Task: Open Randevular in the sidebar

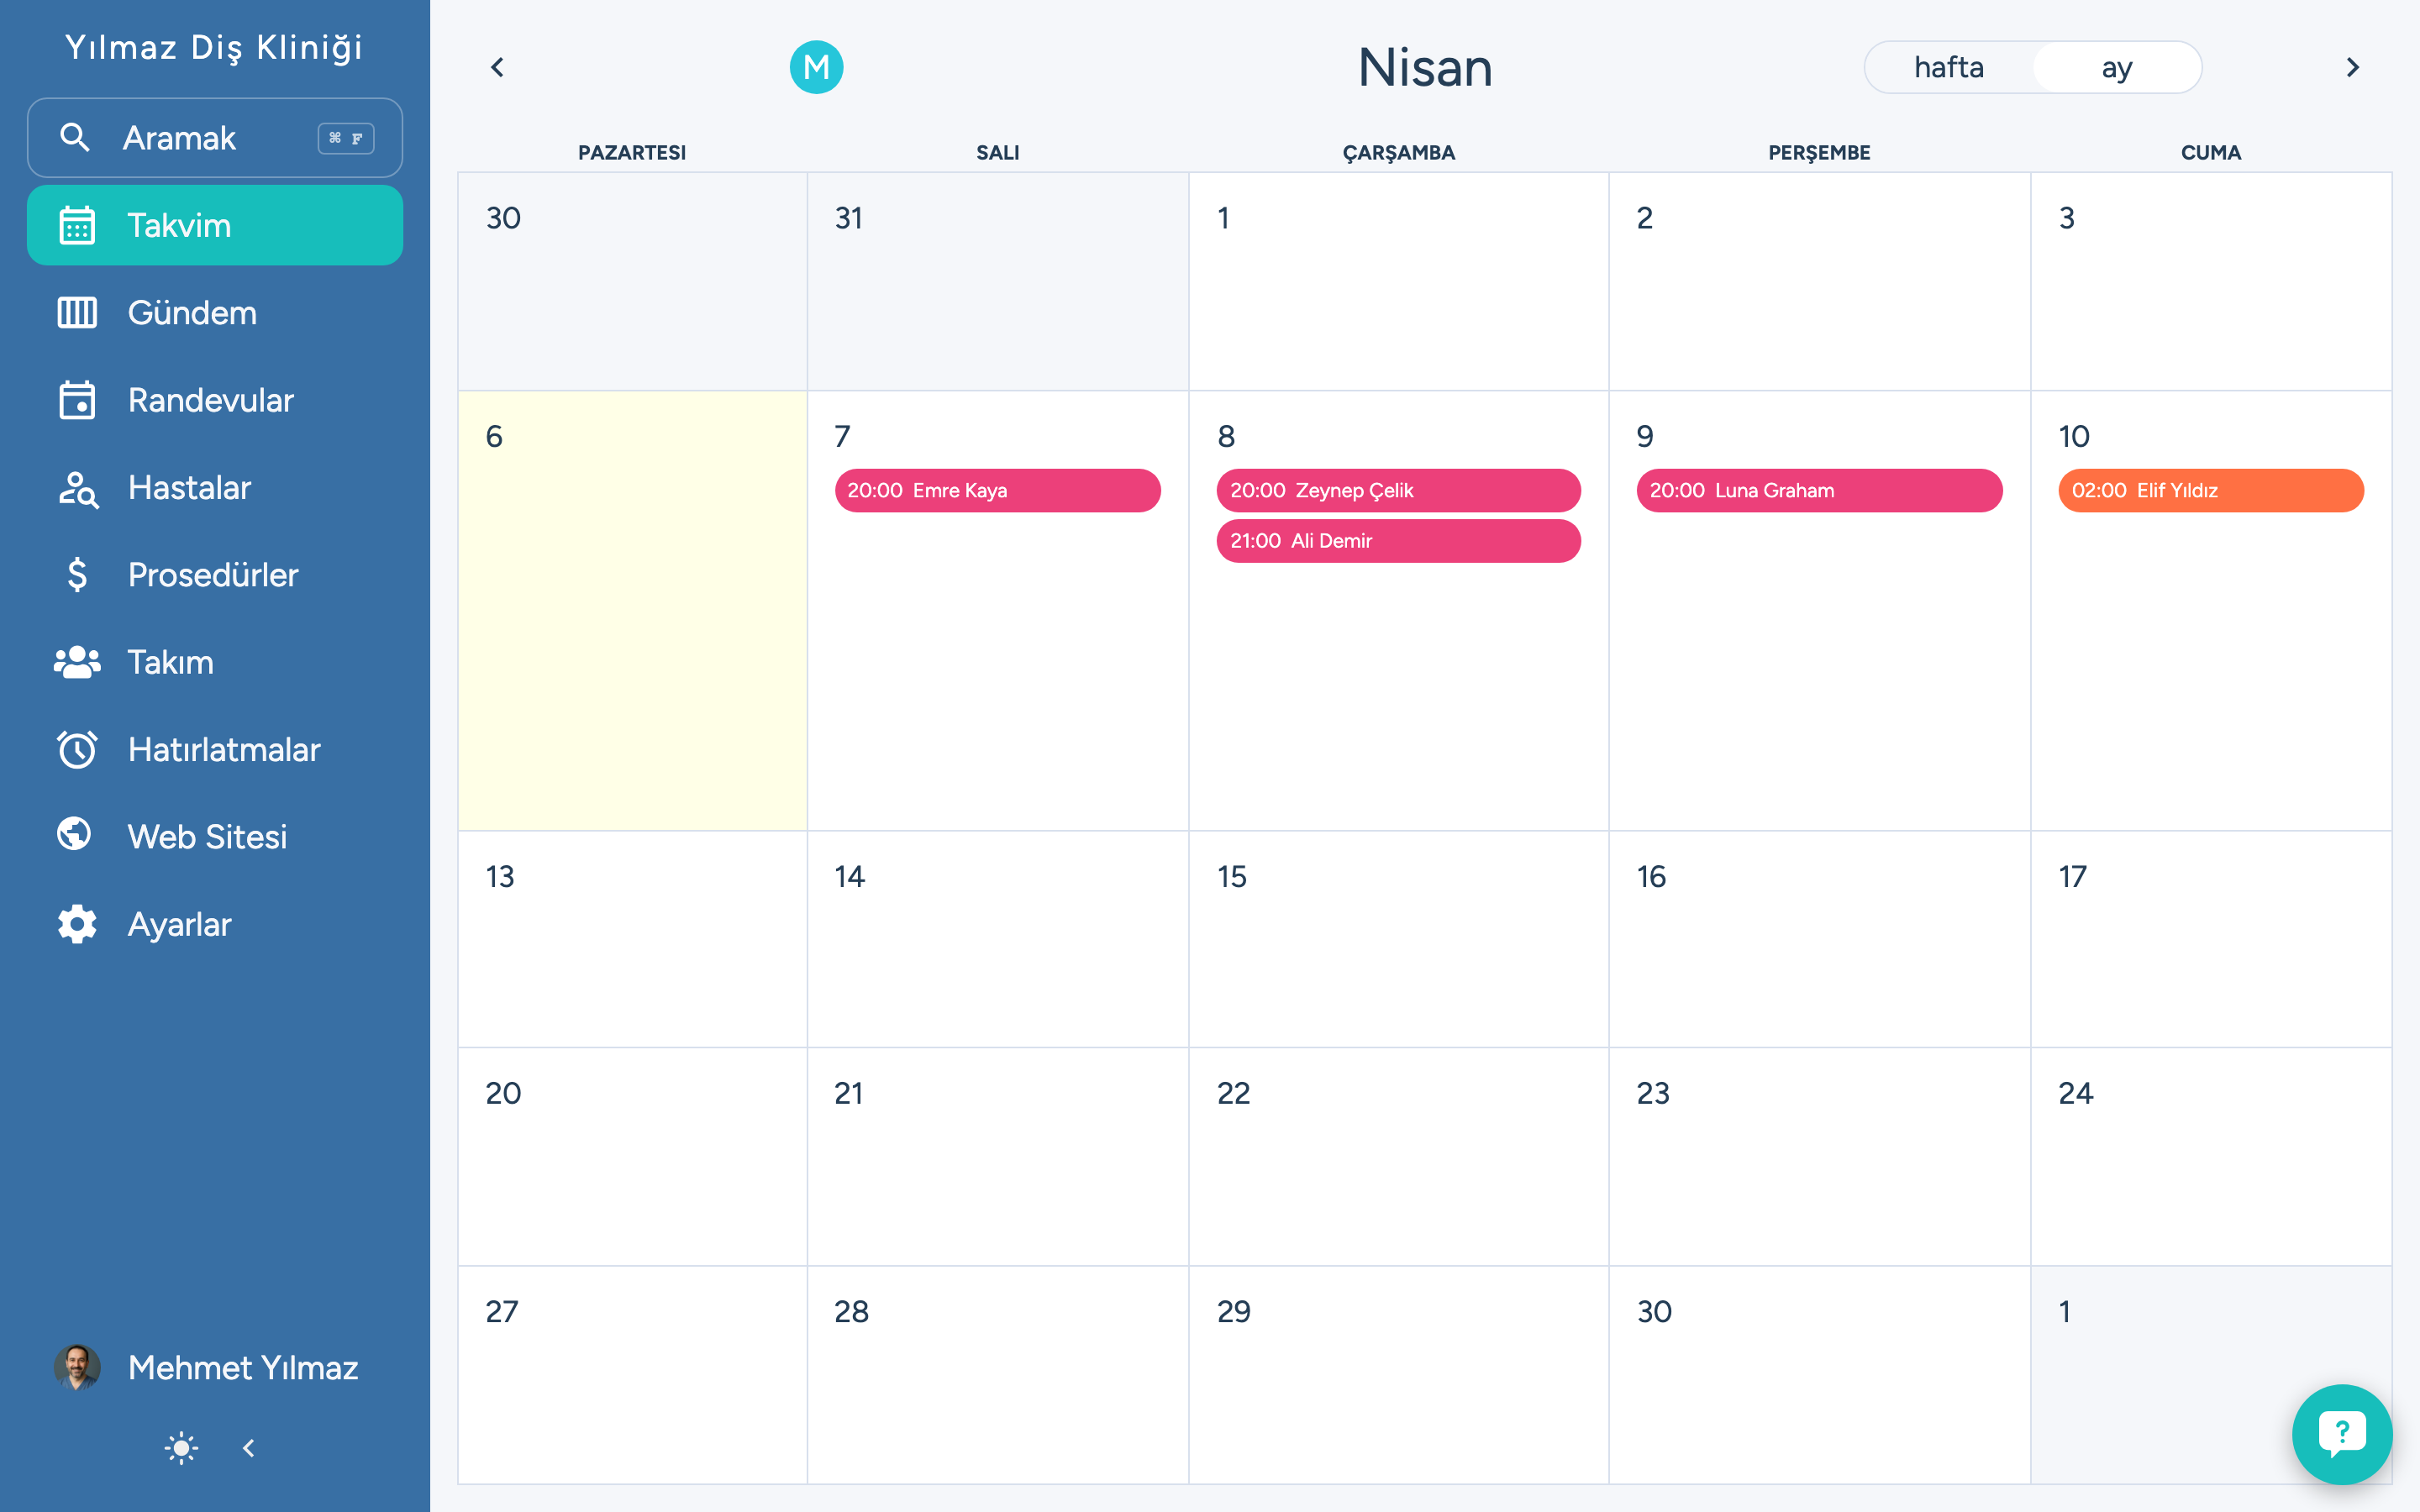Action: (211, 400)
